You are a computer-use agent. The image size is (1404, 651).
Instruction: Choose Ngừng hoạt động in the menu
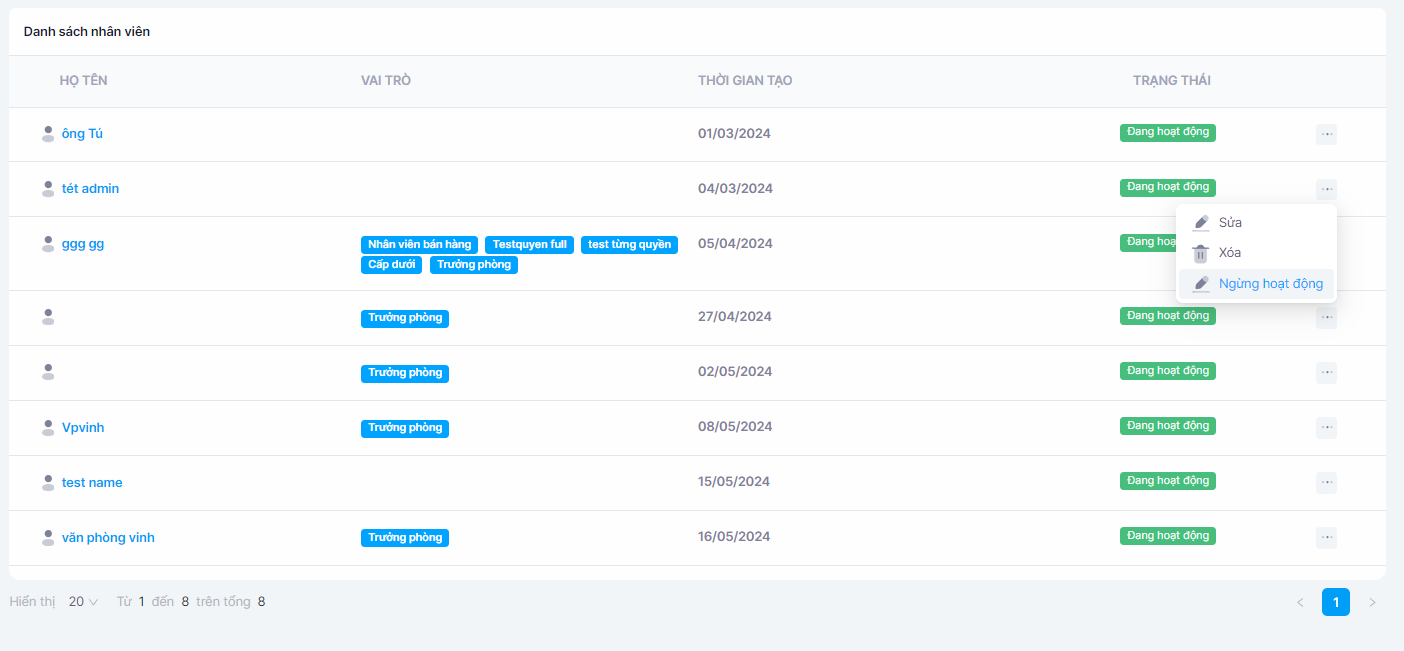[x=1270, y=284]
